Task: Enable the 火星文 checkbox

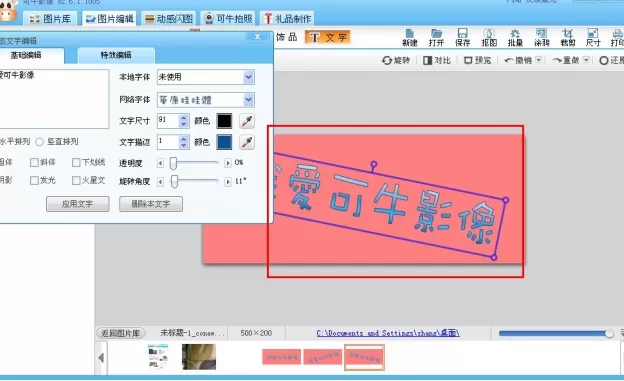Action: click(76, 181)
